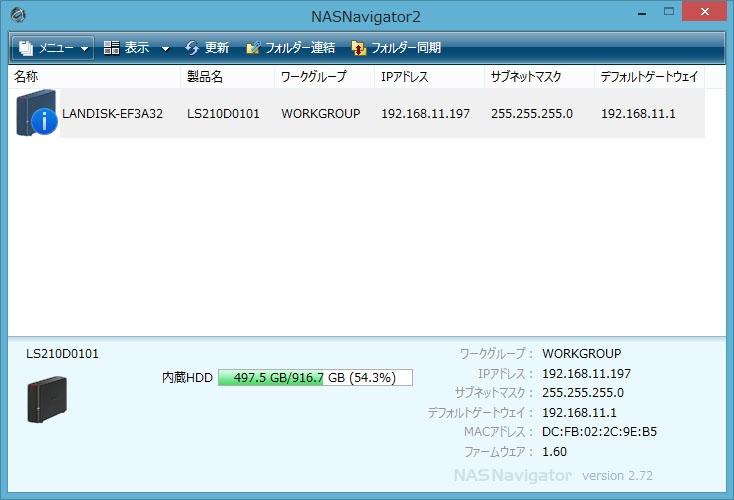
Task: Click the 更新 refresh icon
Action: tap(192, 48)
